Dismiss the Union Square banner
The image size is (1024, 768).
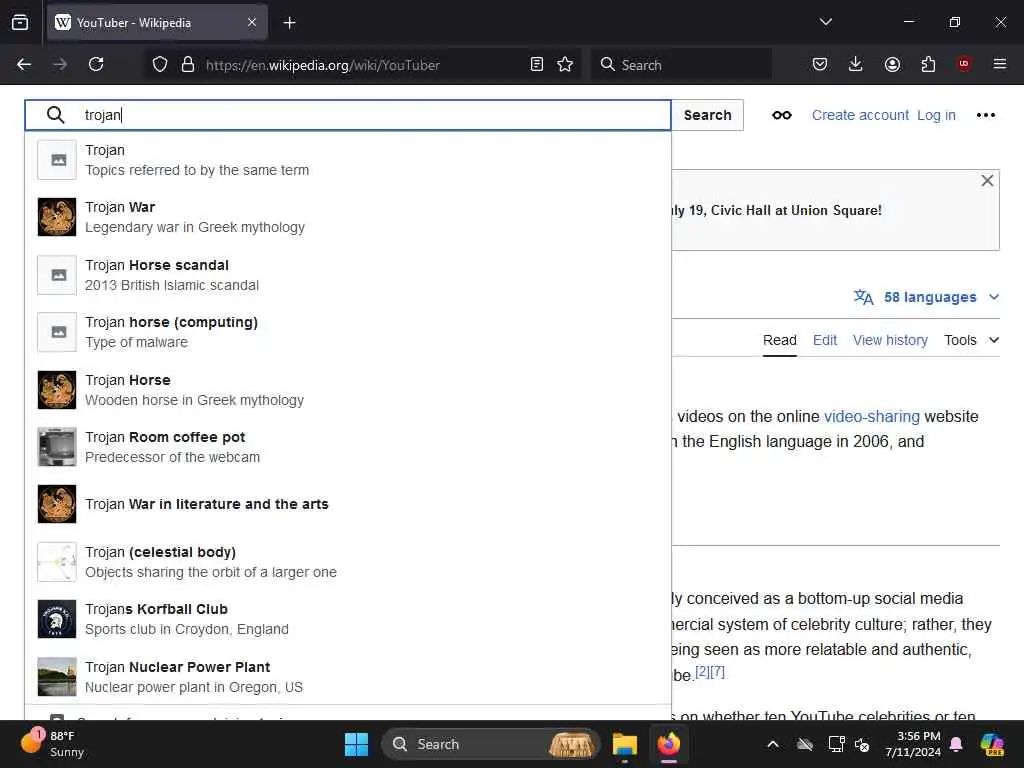click(x=987, y=181)
